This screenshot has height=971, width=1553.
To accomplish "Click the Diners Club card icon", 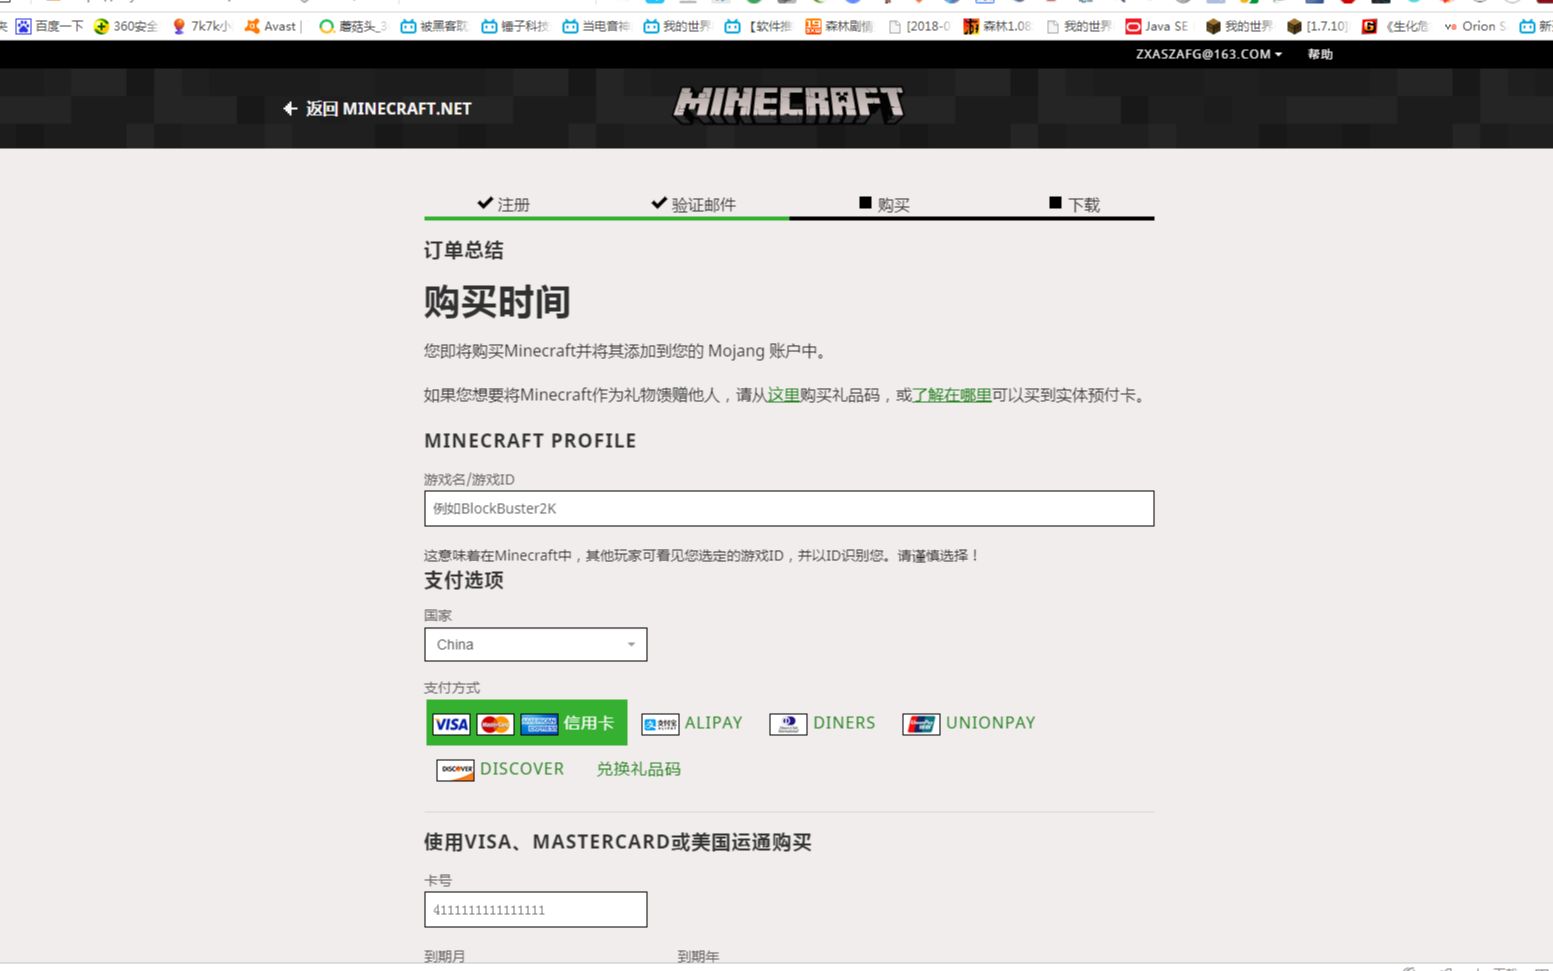I will tap(788, 724).
